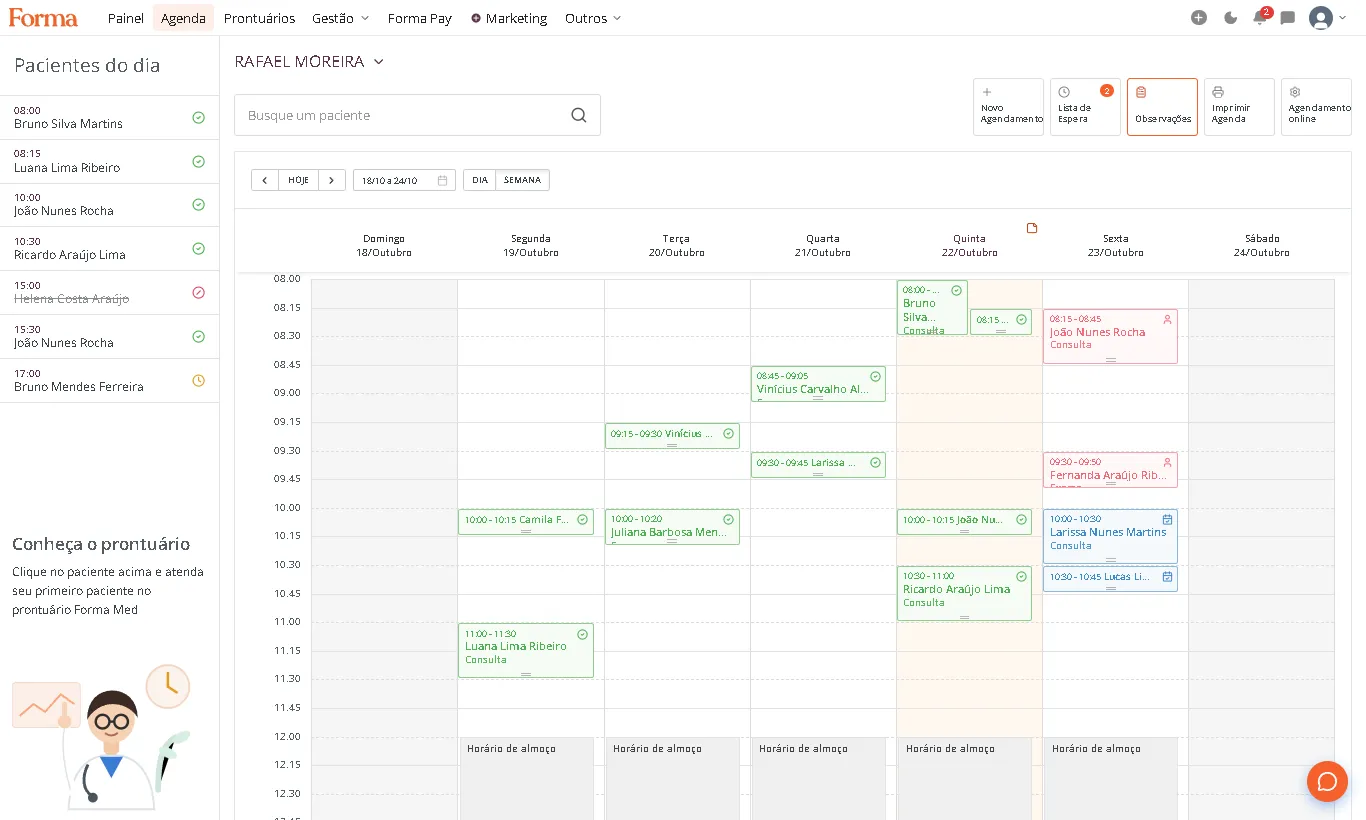Open the messages speech bubble icon

click(x=1288, y=18)
